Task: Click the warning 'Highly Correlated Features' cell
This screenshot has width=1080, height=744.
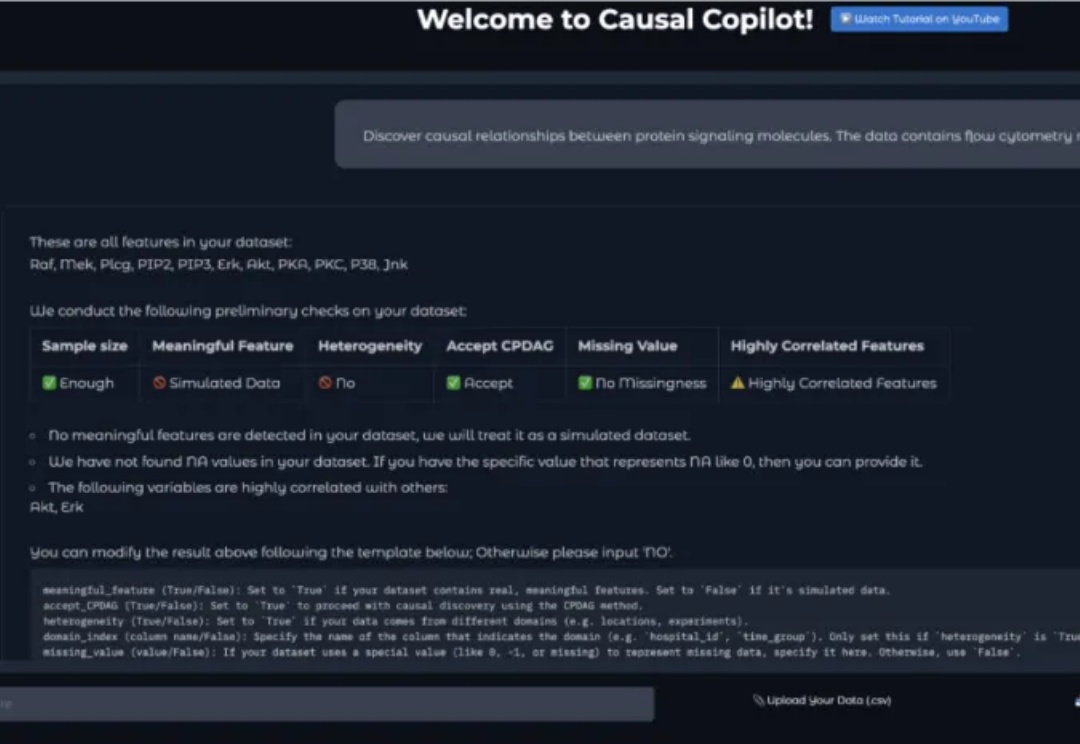Action: click(x=833, y=383)
